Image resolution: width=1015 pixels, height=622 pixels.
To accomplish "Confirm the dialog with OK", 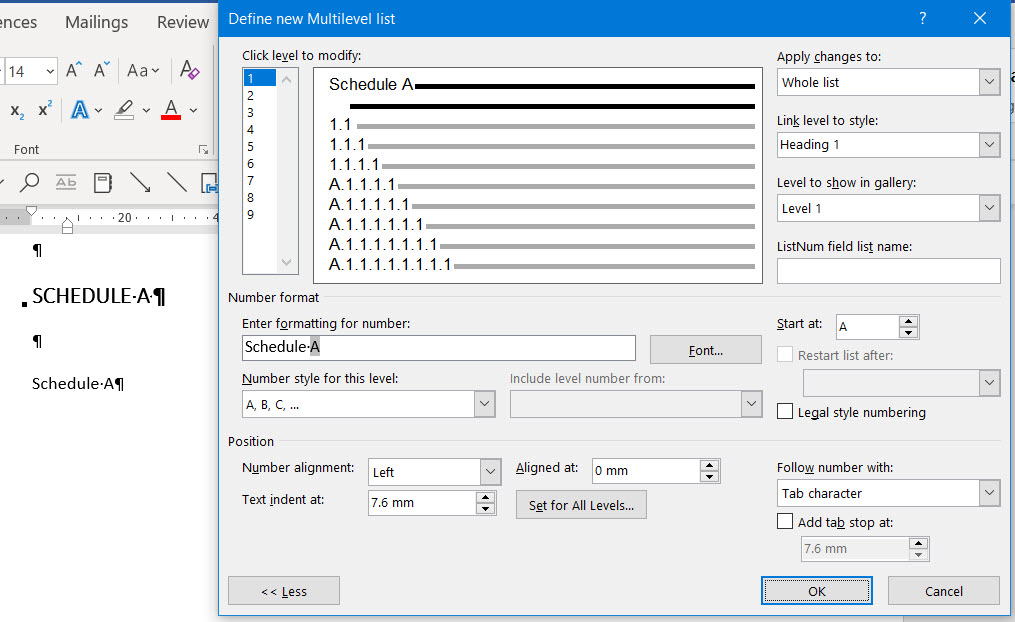I will tap(816, 591).
